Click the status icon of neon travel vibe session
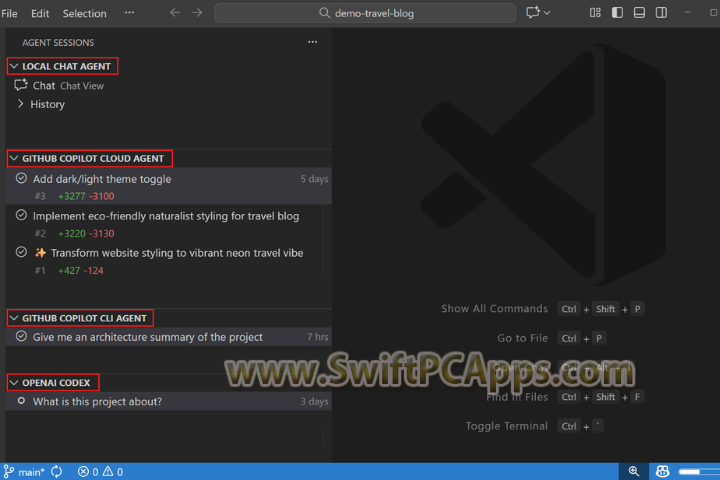The height and width of the screenshot is (480, 720). tap(21, 252)
